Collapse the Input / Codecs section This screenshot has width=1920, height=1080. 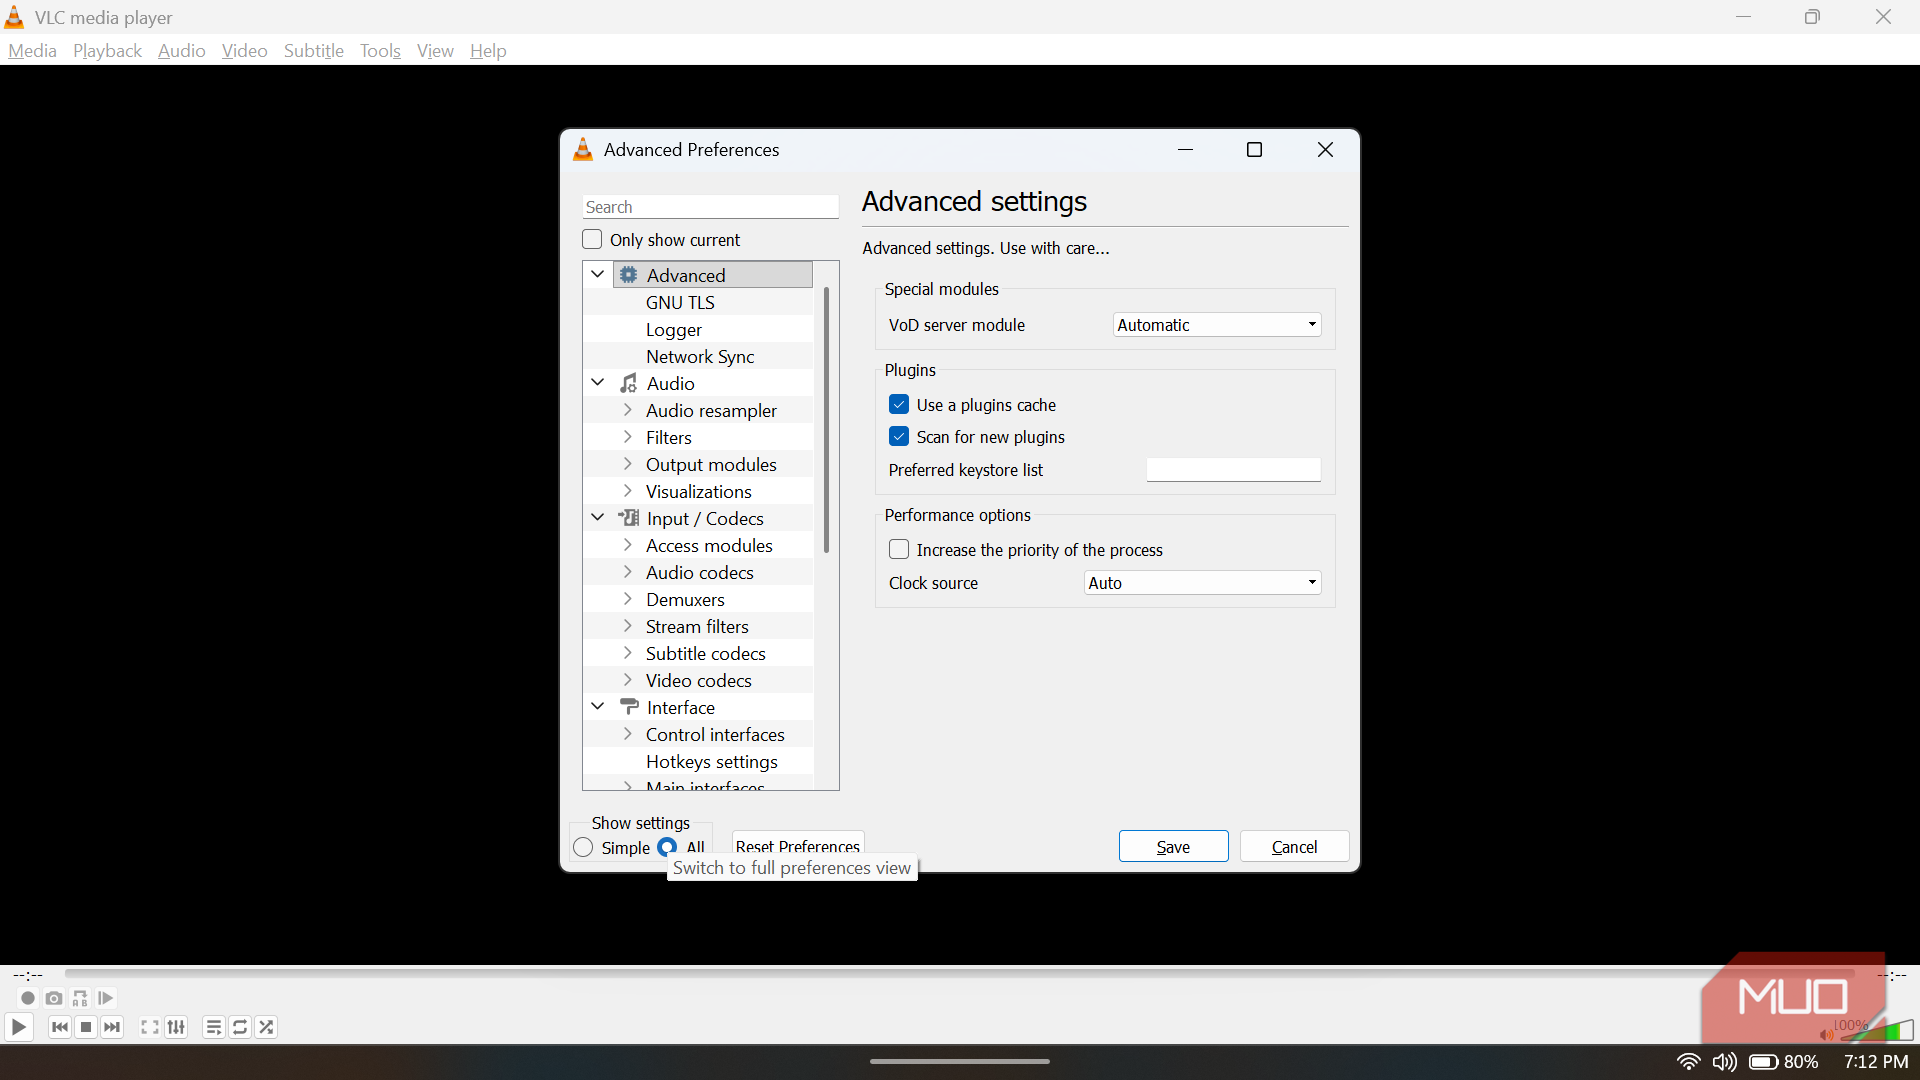click(x=598, y=518)
